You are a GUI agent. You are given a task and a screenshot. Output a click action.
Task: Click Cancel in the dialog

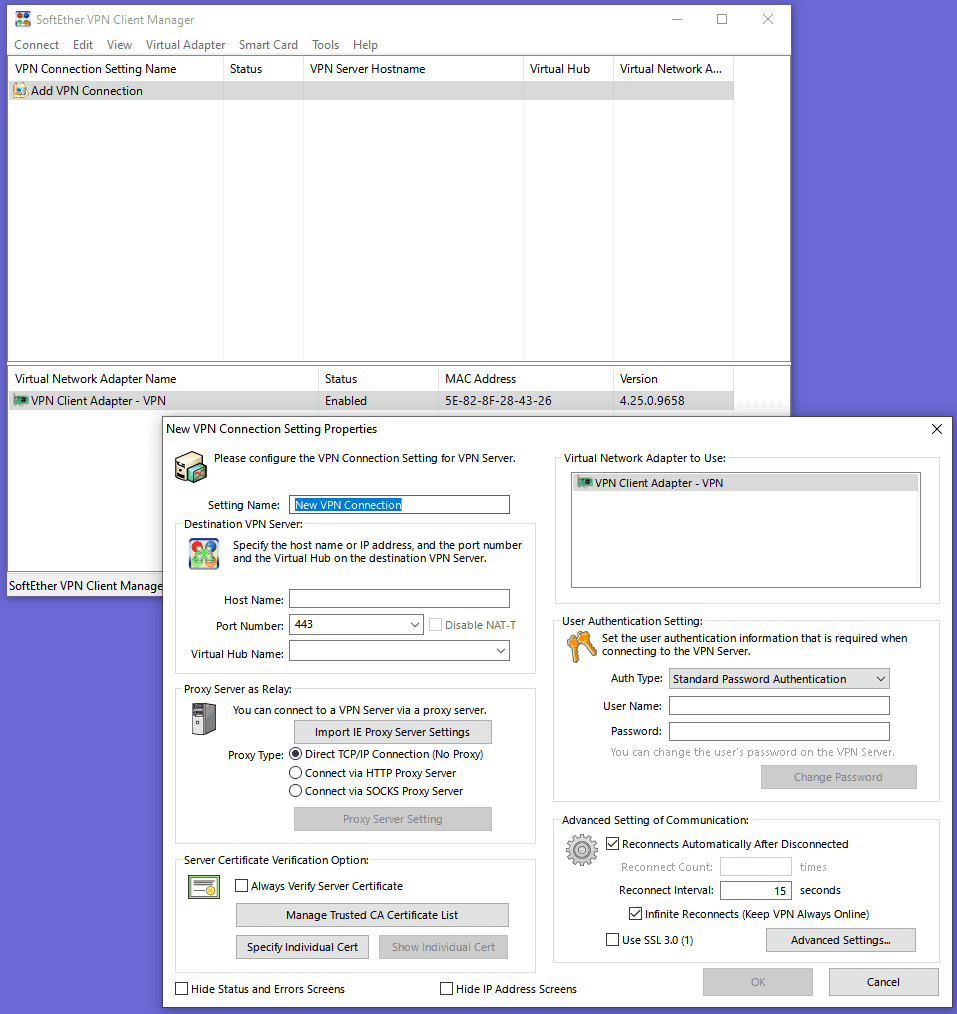[x=883, y=982]
